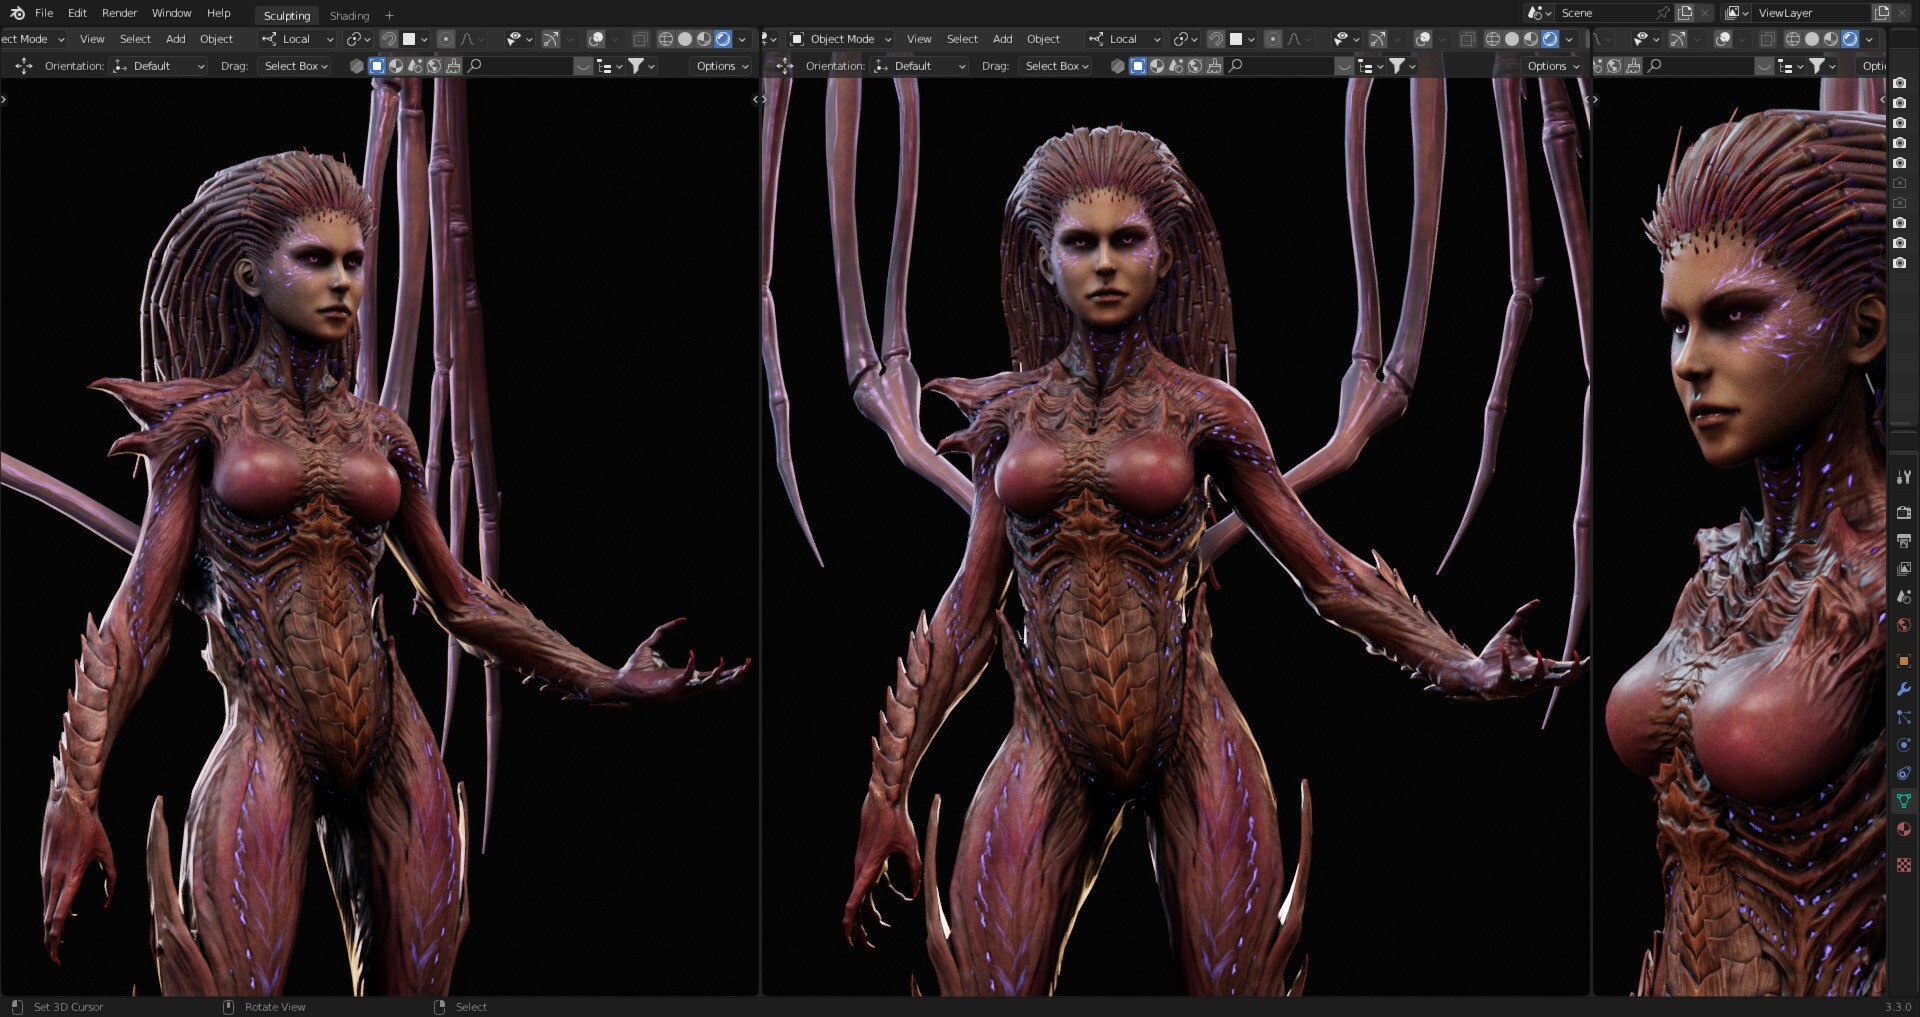Image resolution: width=1920 pixels, height=1017 pixels.
Task: Open Object properties tab
Action: [1904, 661]
